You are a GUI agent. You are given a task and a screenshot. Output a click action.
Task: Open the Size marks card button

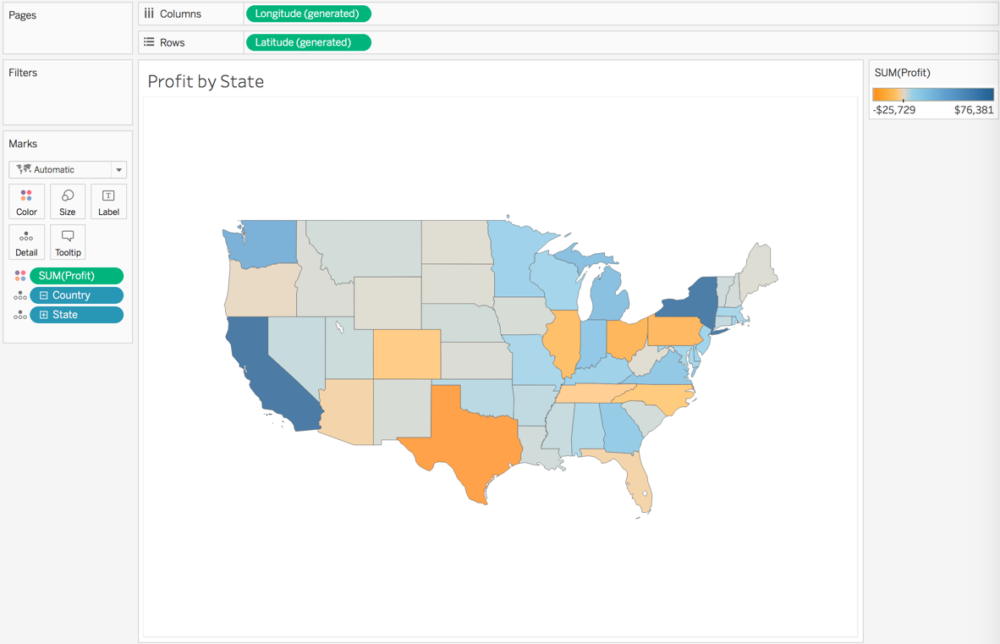pyautogui.click(x=68, y=201)
